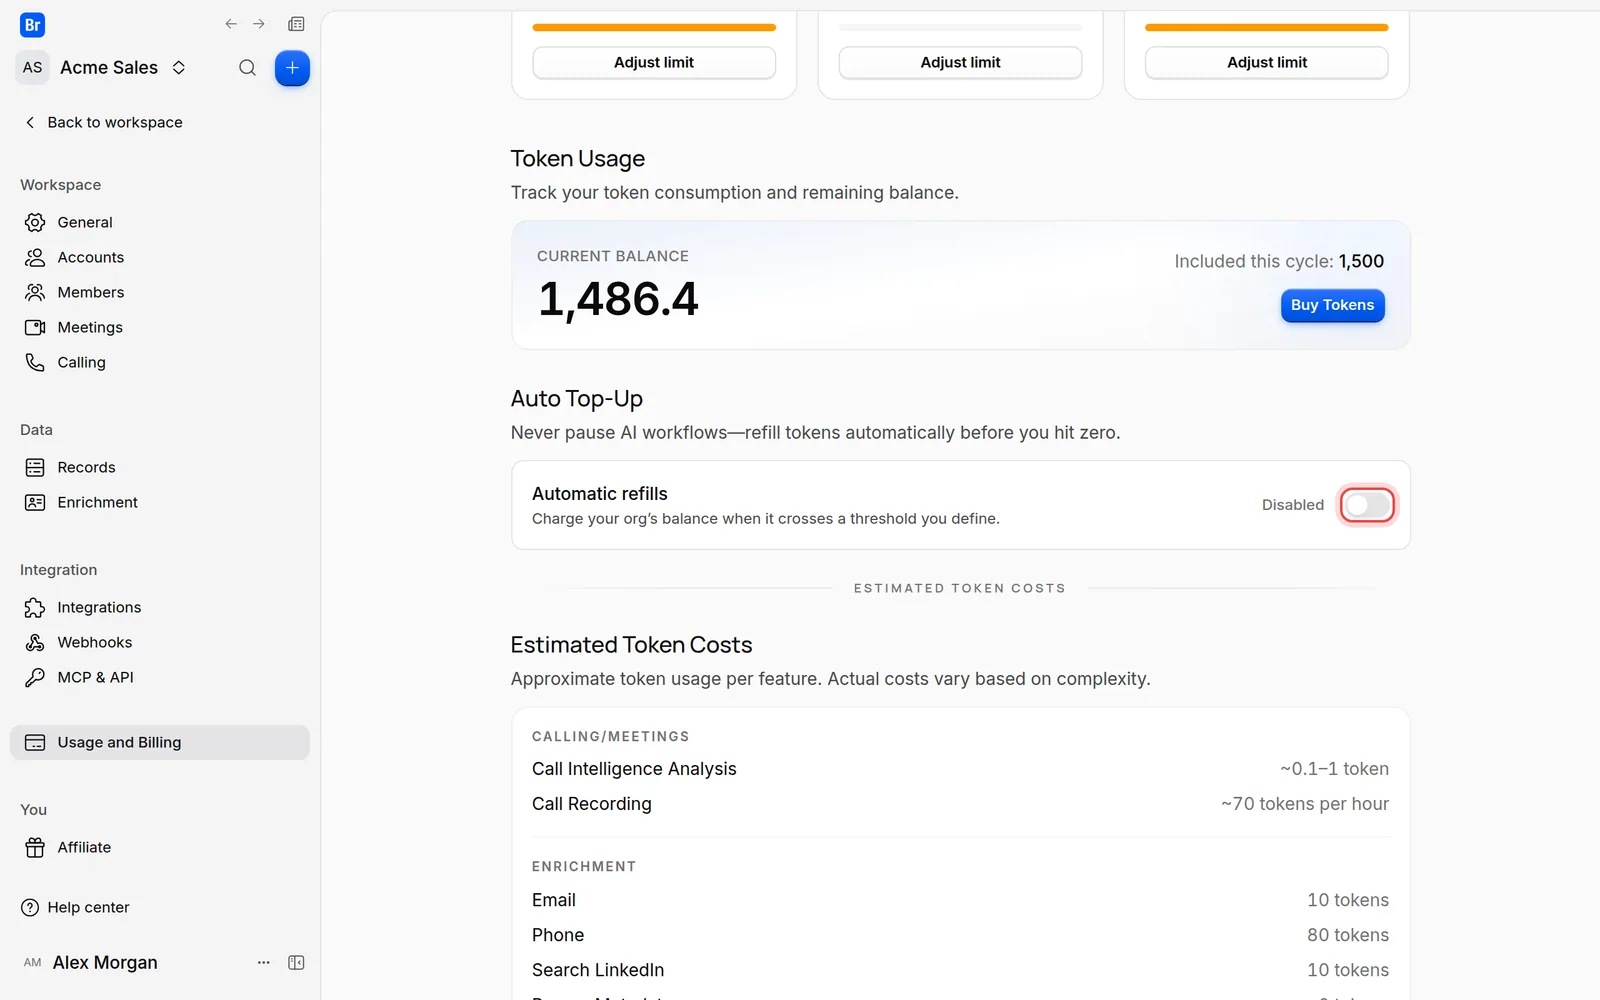1600x1000 pixels.
Task: Open Calling via its phone icon
Action: pos(35,362)
